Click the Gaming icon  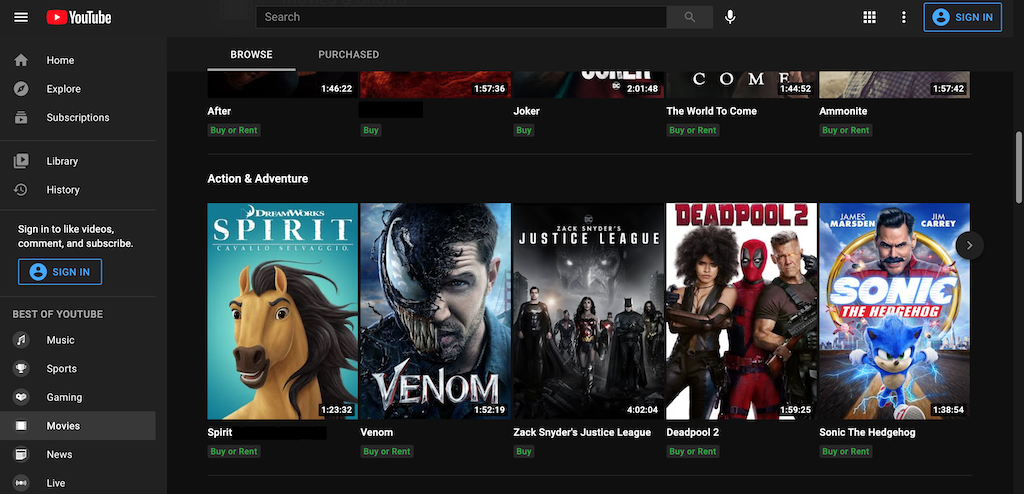tap(21, 397)
